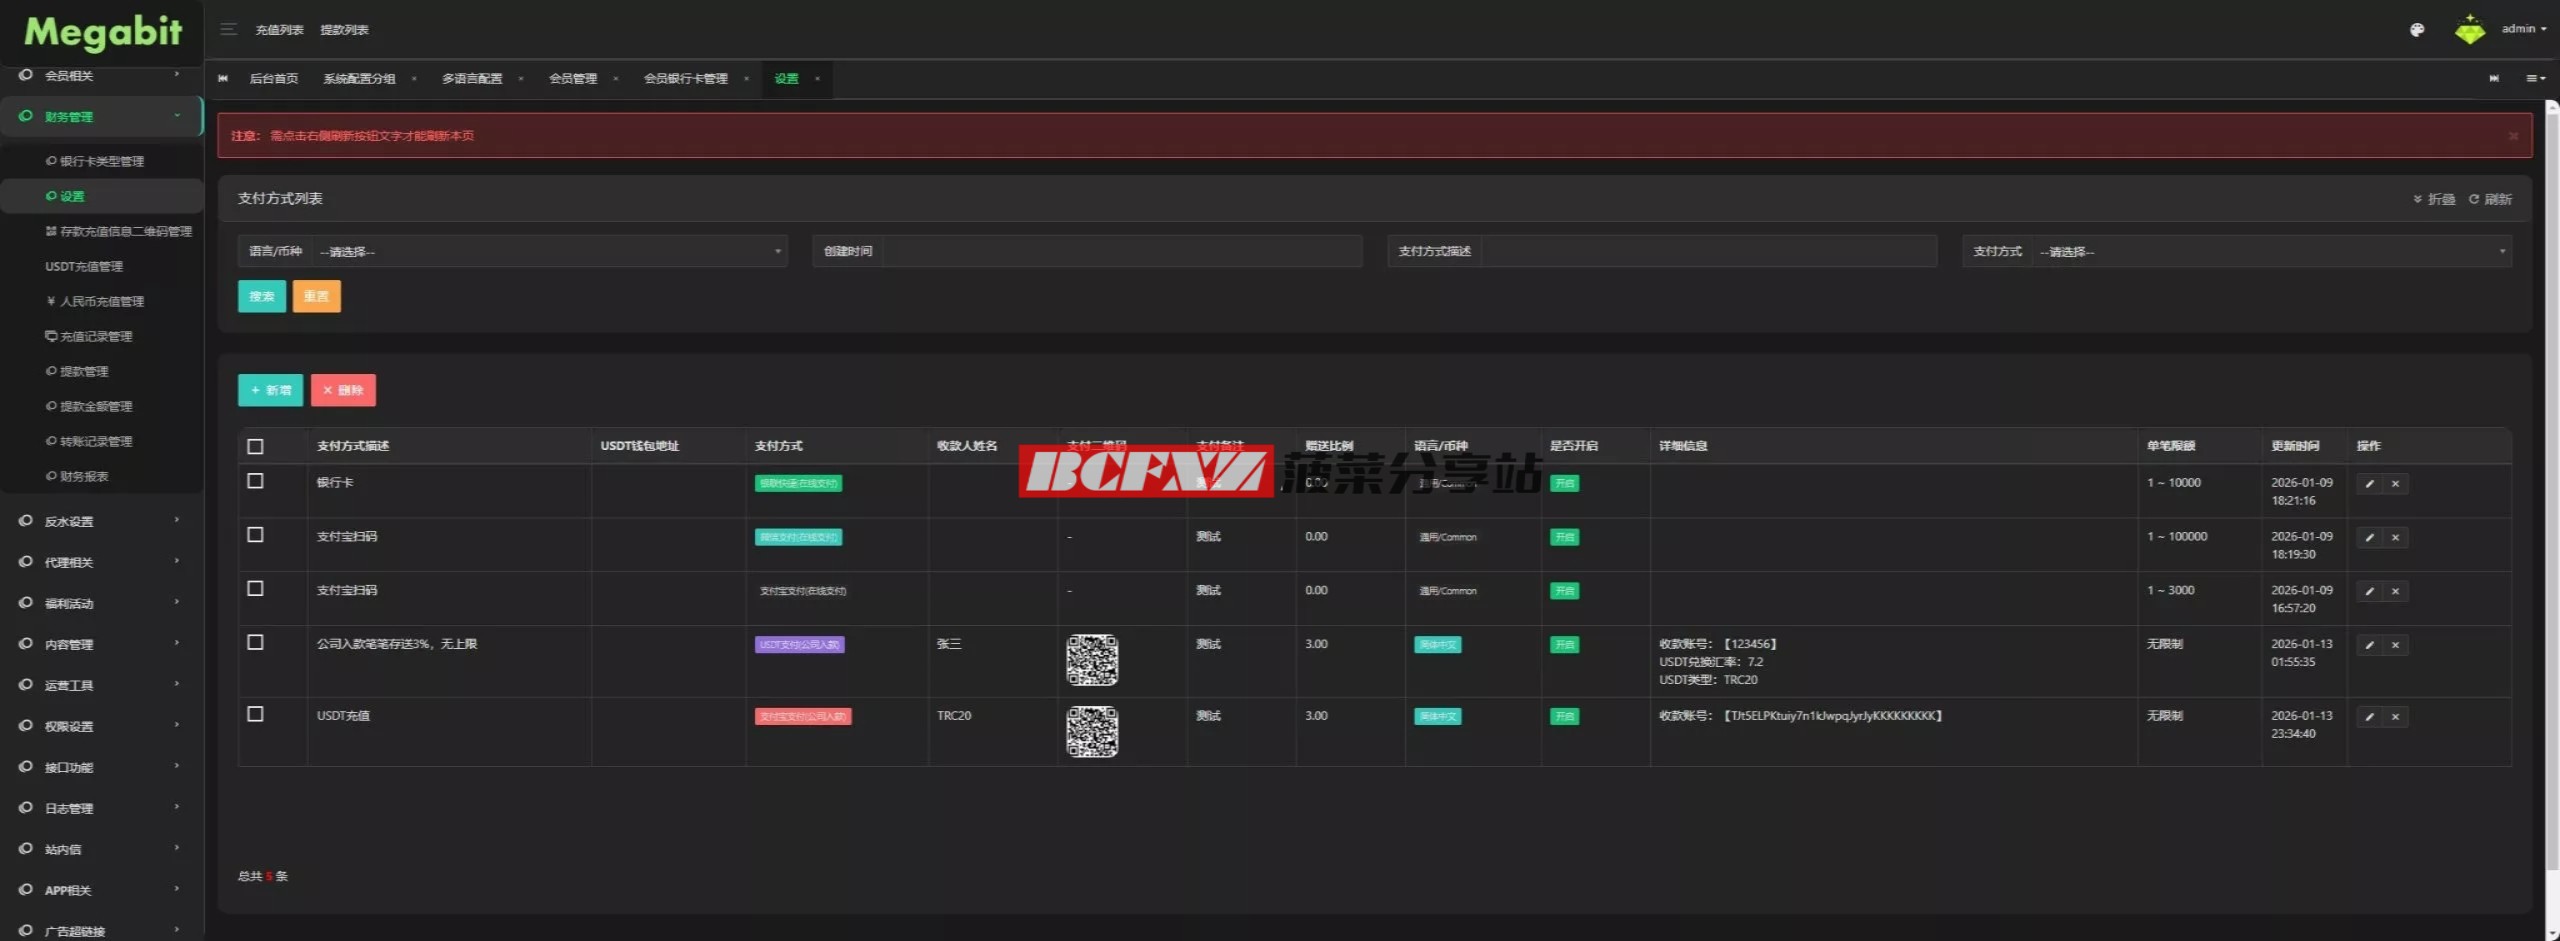Image resolution: width=2560 pixels, height=941 pixels.
Task: Click the sidebar collapse hamburger icon
Action: pos(228,29)
